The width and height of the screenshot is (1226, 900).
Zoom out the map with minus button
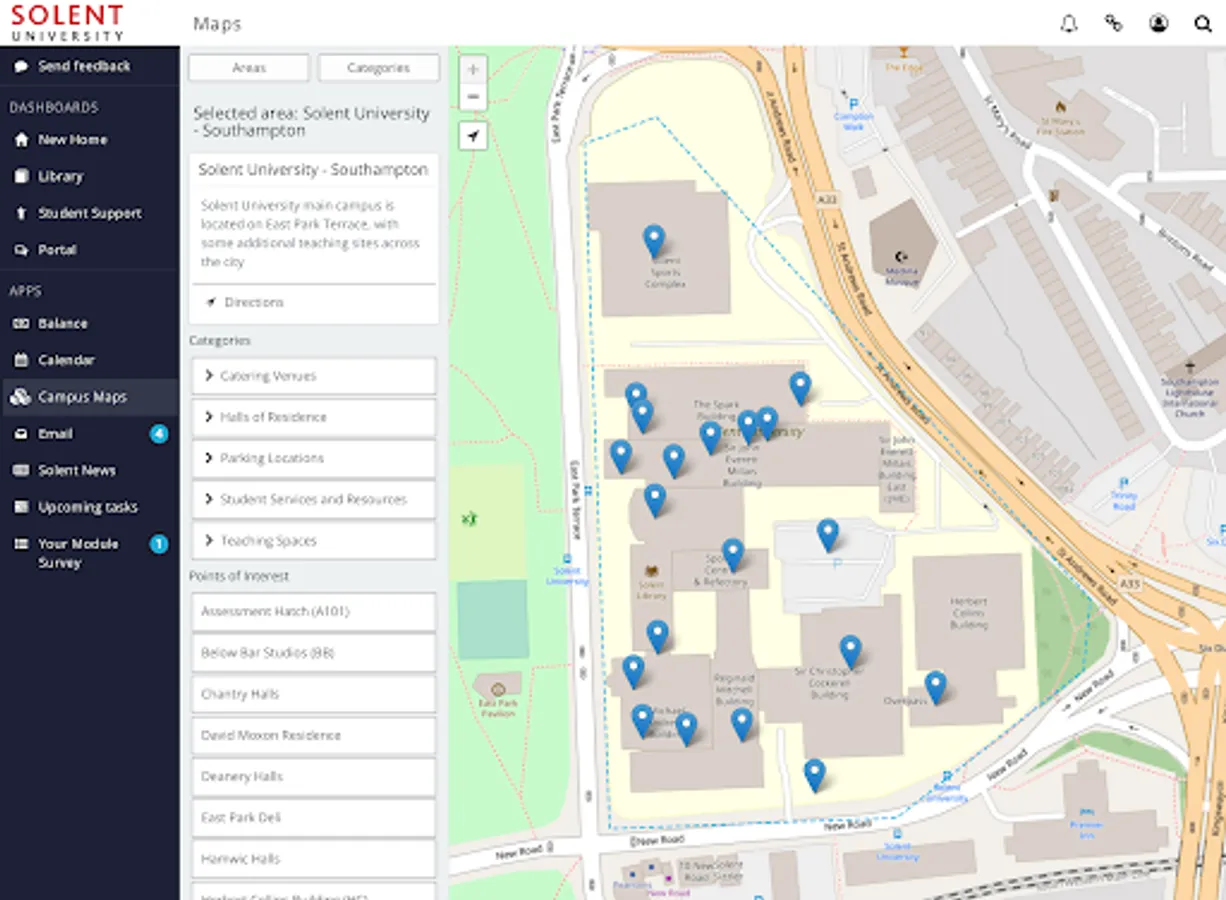click(473, 97)
